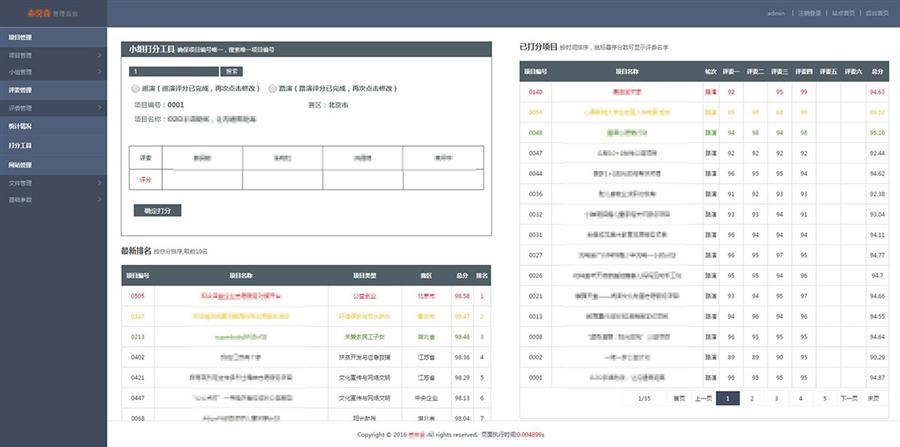900x447 pixels.
Task: Select the 路演 radio button
Action: (273, 88)
